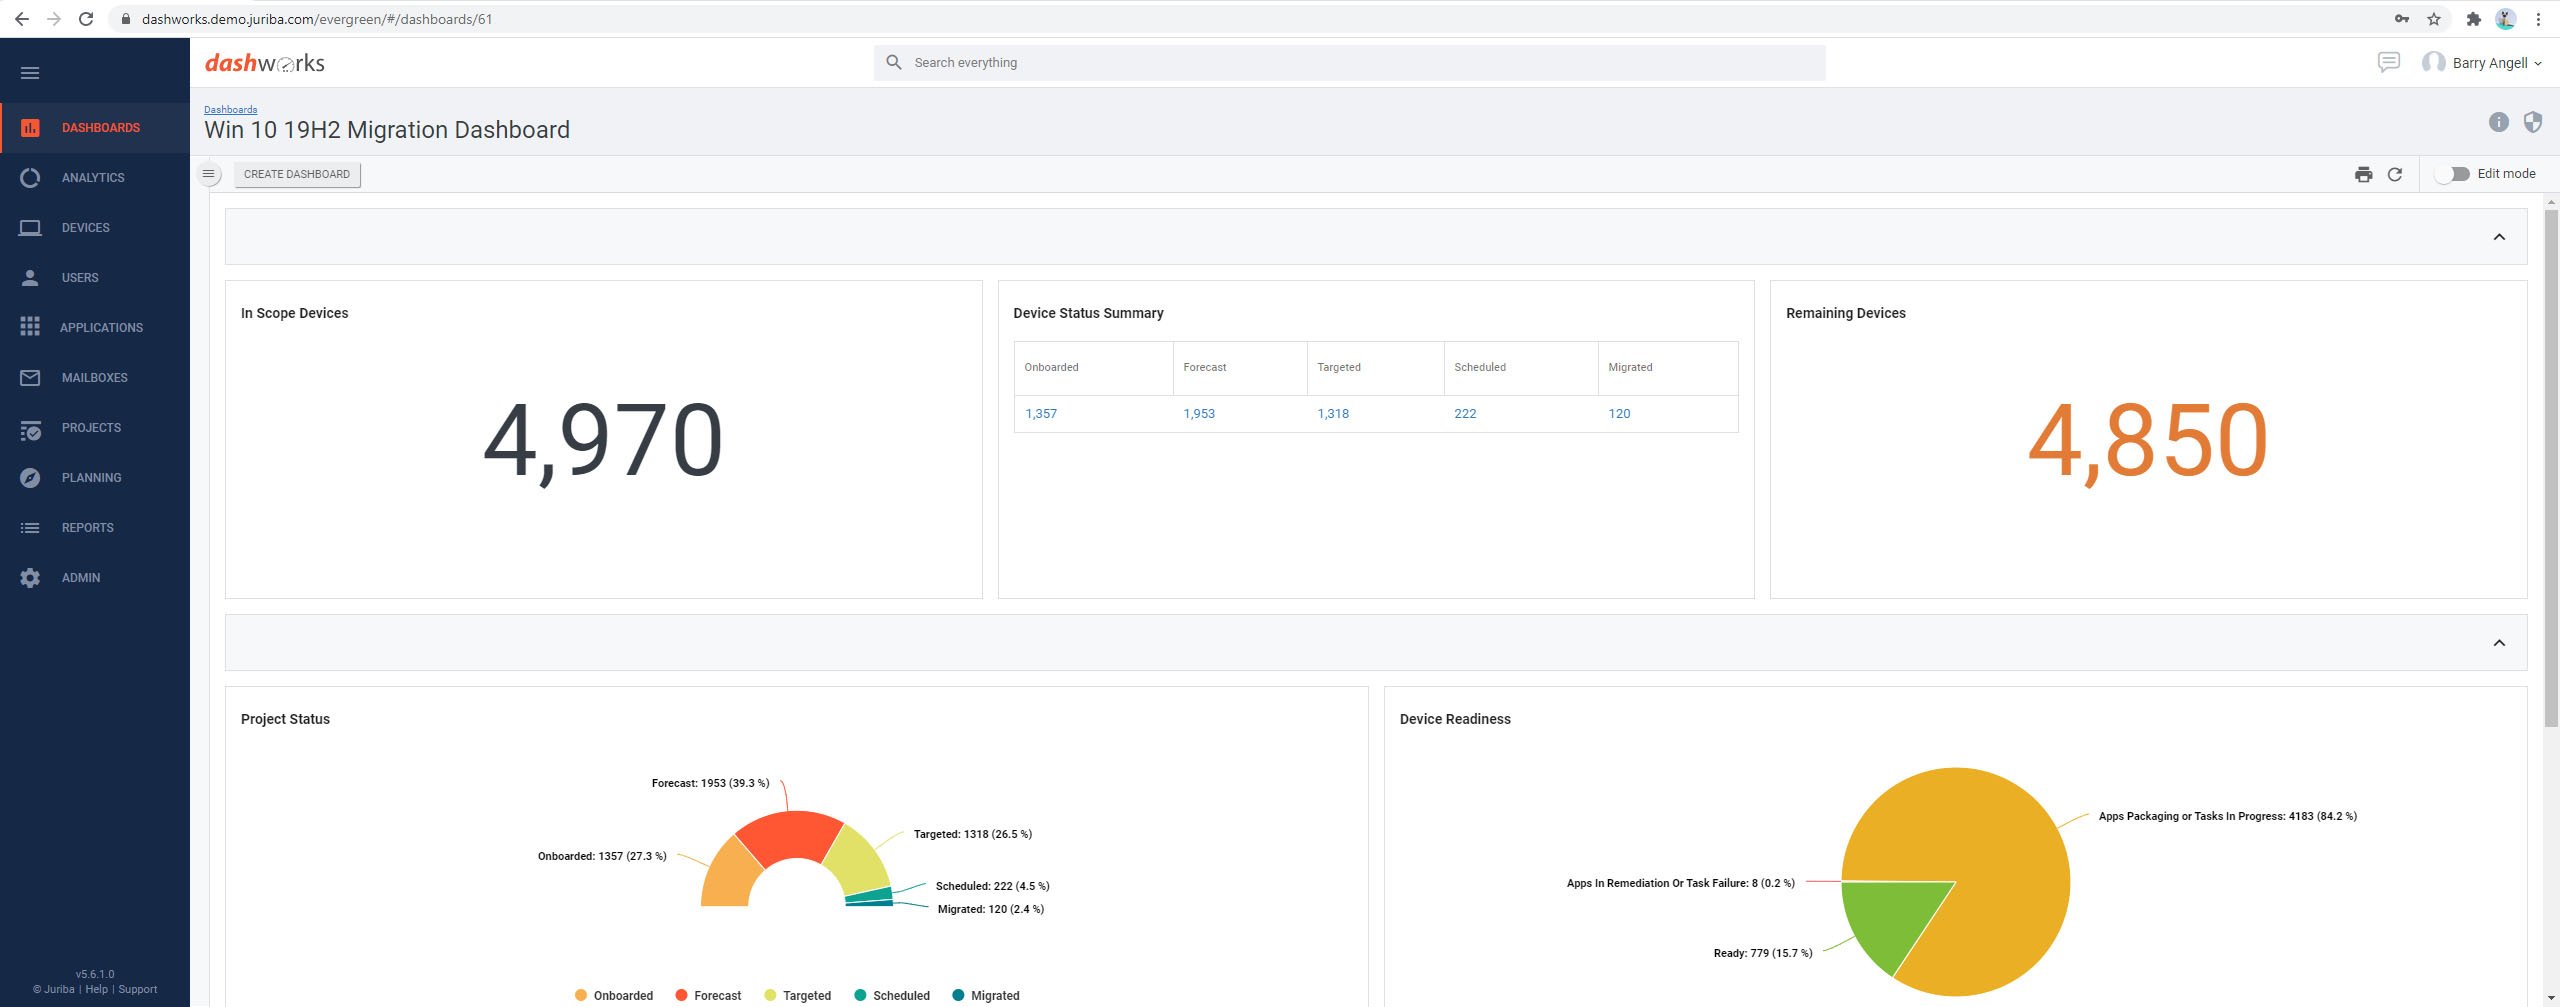This screenshot has width=2560, height=1007.
Task: Open the Onboarded count 1,357
Action: coord(1041,414)
